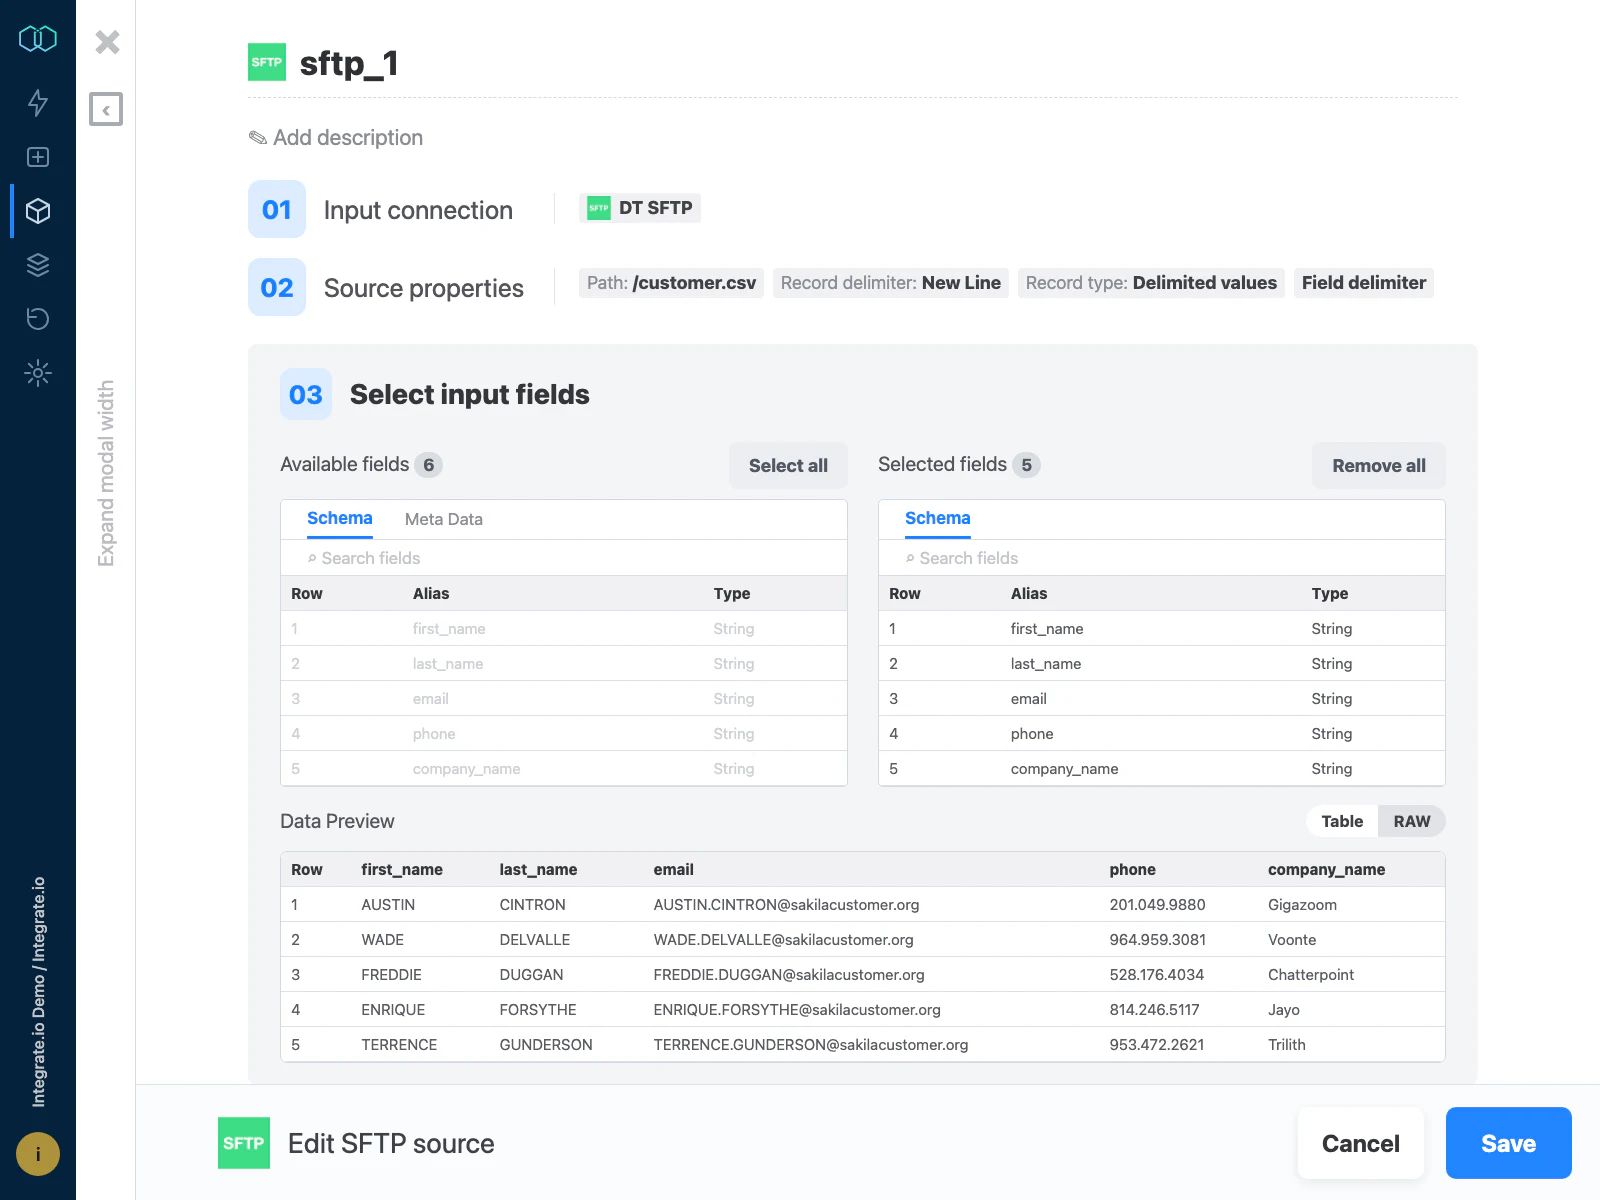The image size is (1600, 1200).
Task: Click preview cell GUNDERSON
Action: click(x=546, y=1045)
